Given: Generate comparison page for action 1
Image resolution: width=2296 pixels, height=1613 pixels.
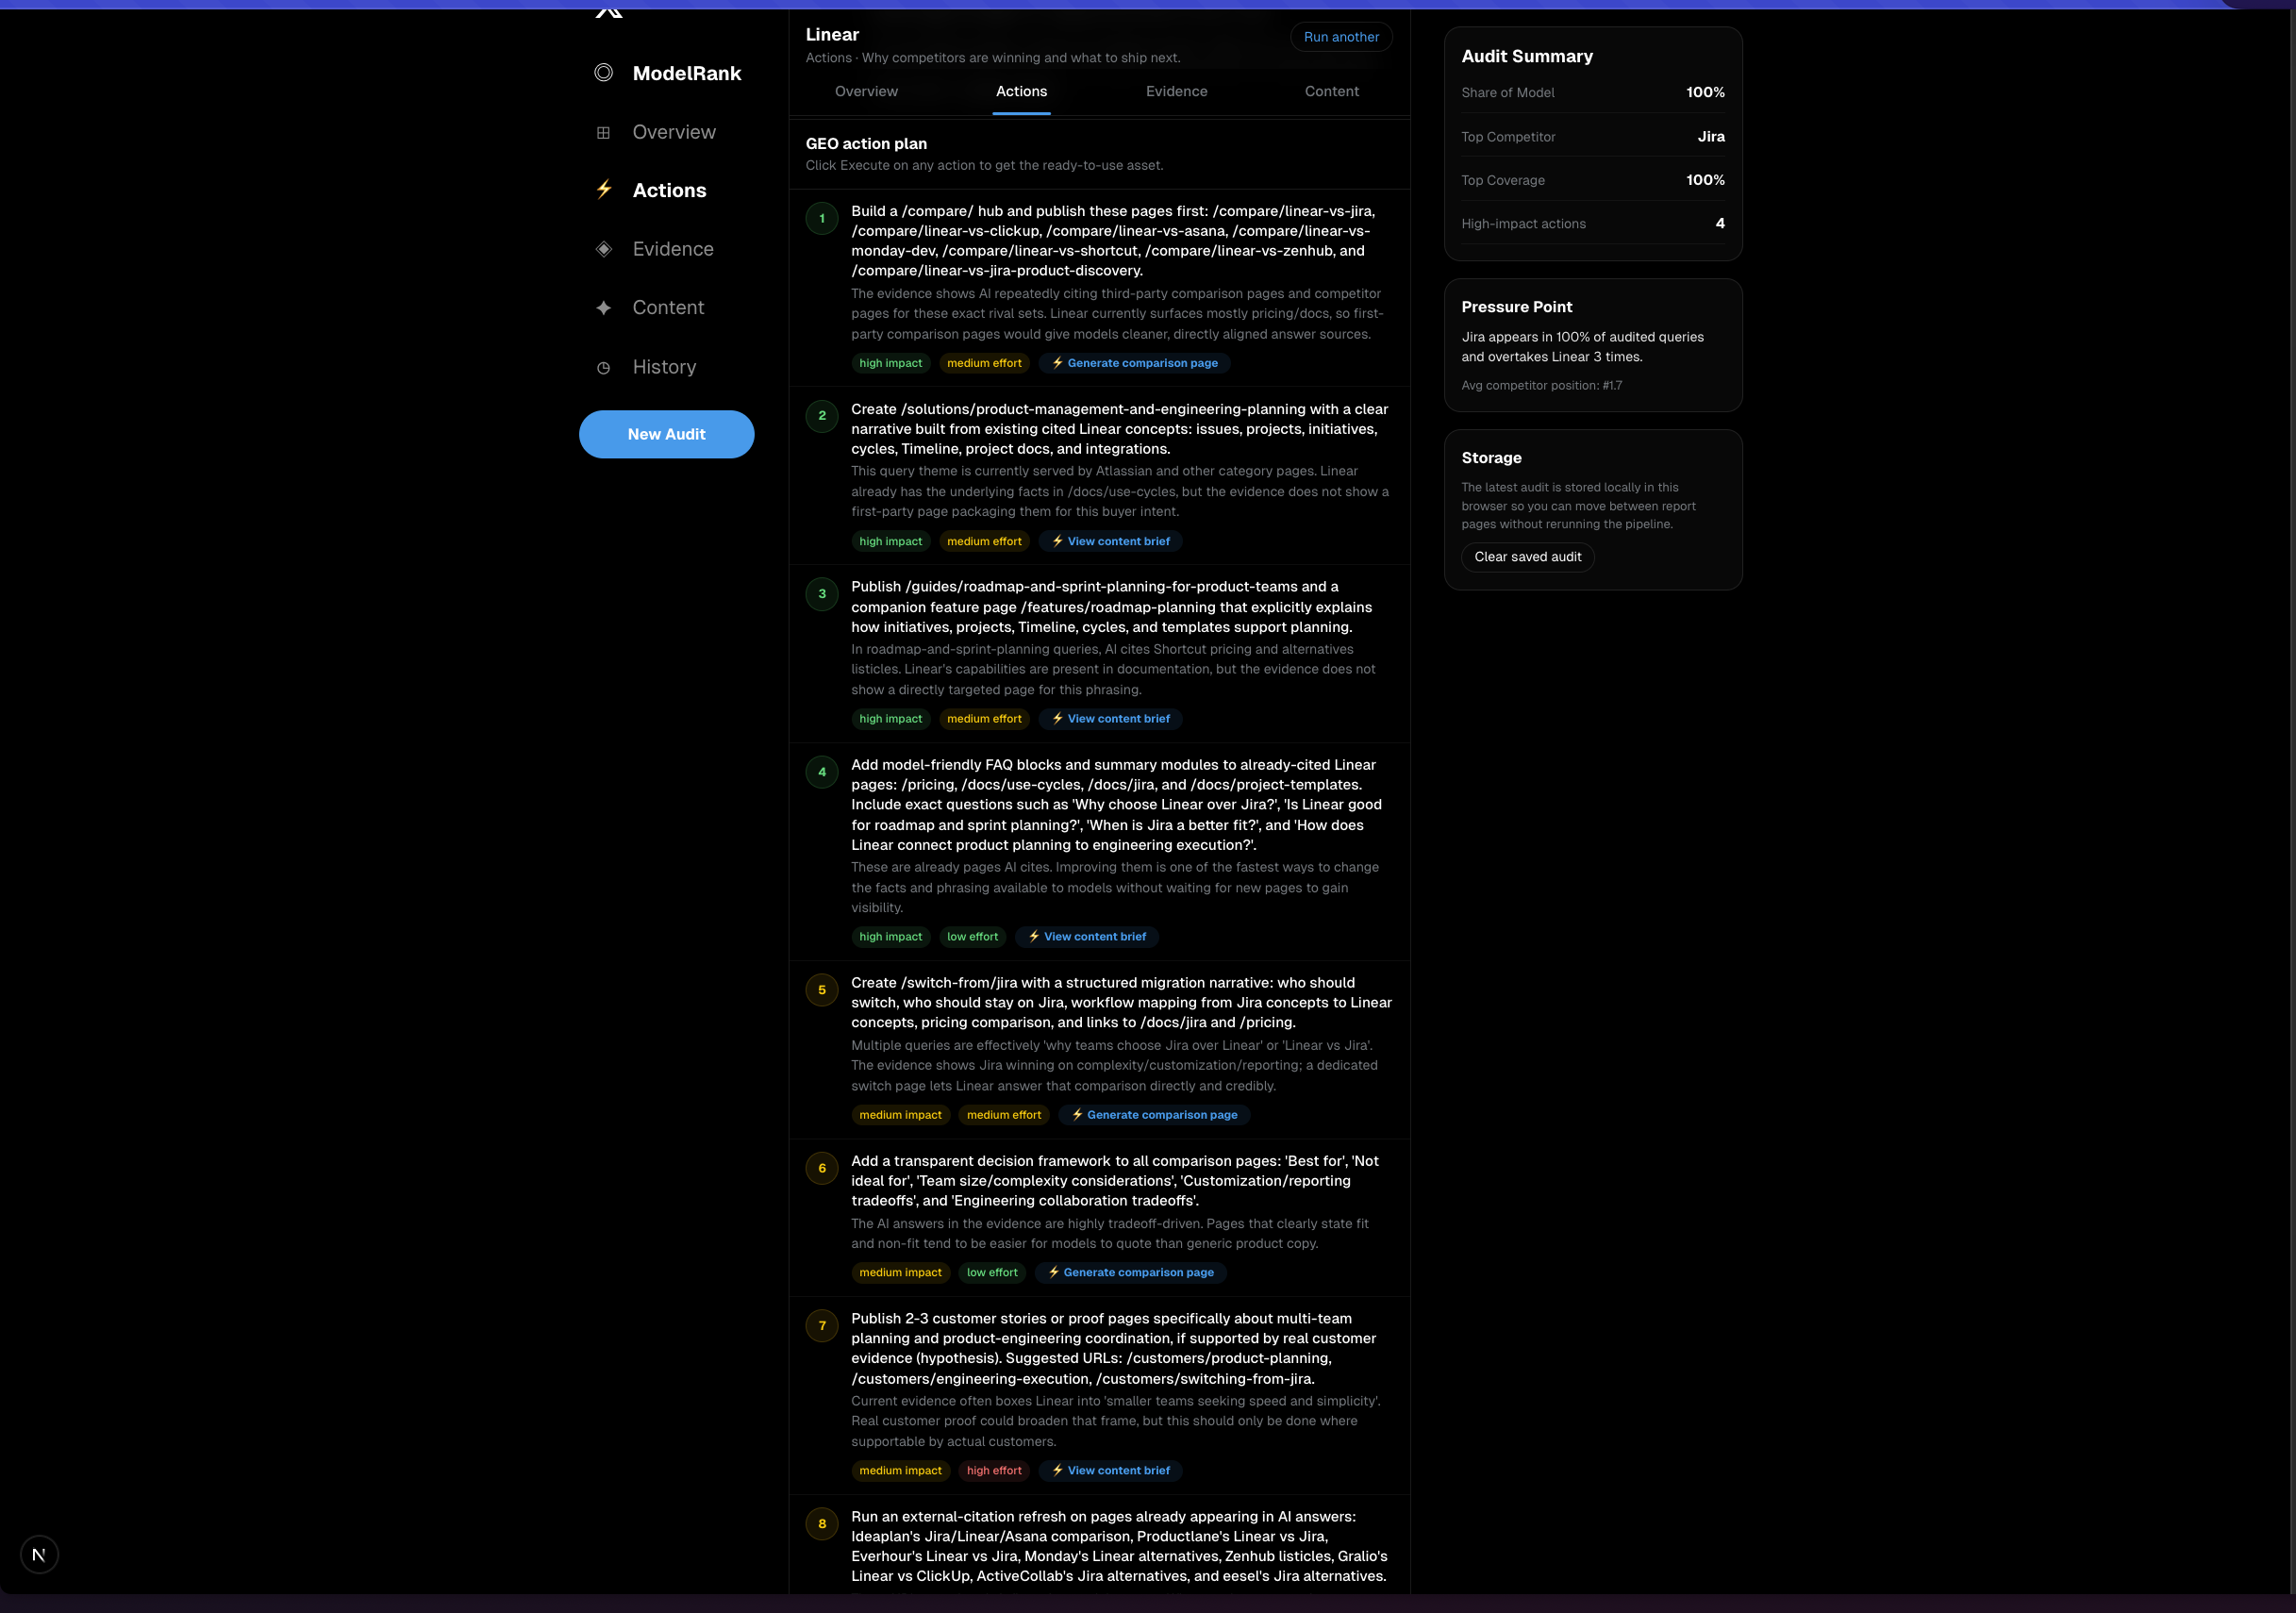Looking at the screenshot, I should pos(1134,363).
